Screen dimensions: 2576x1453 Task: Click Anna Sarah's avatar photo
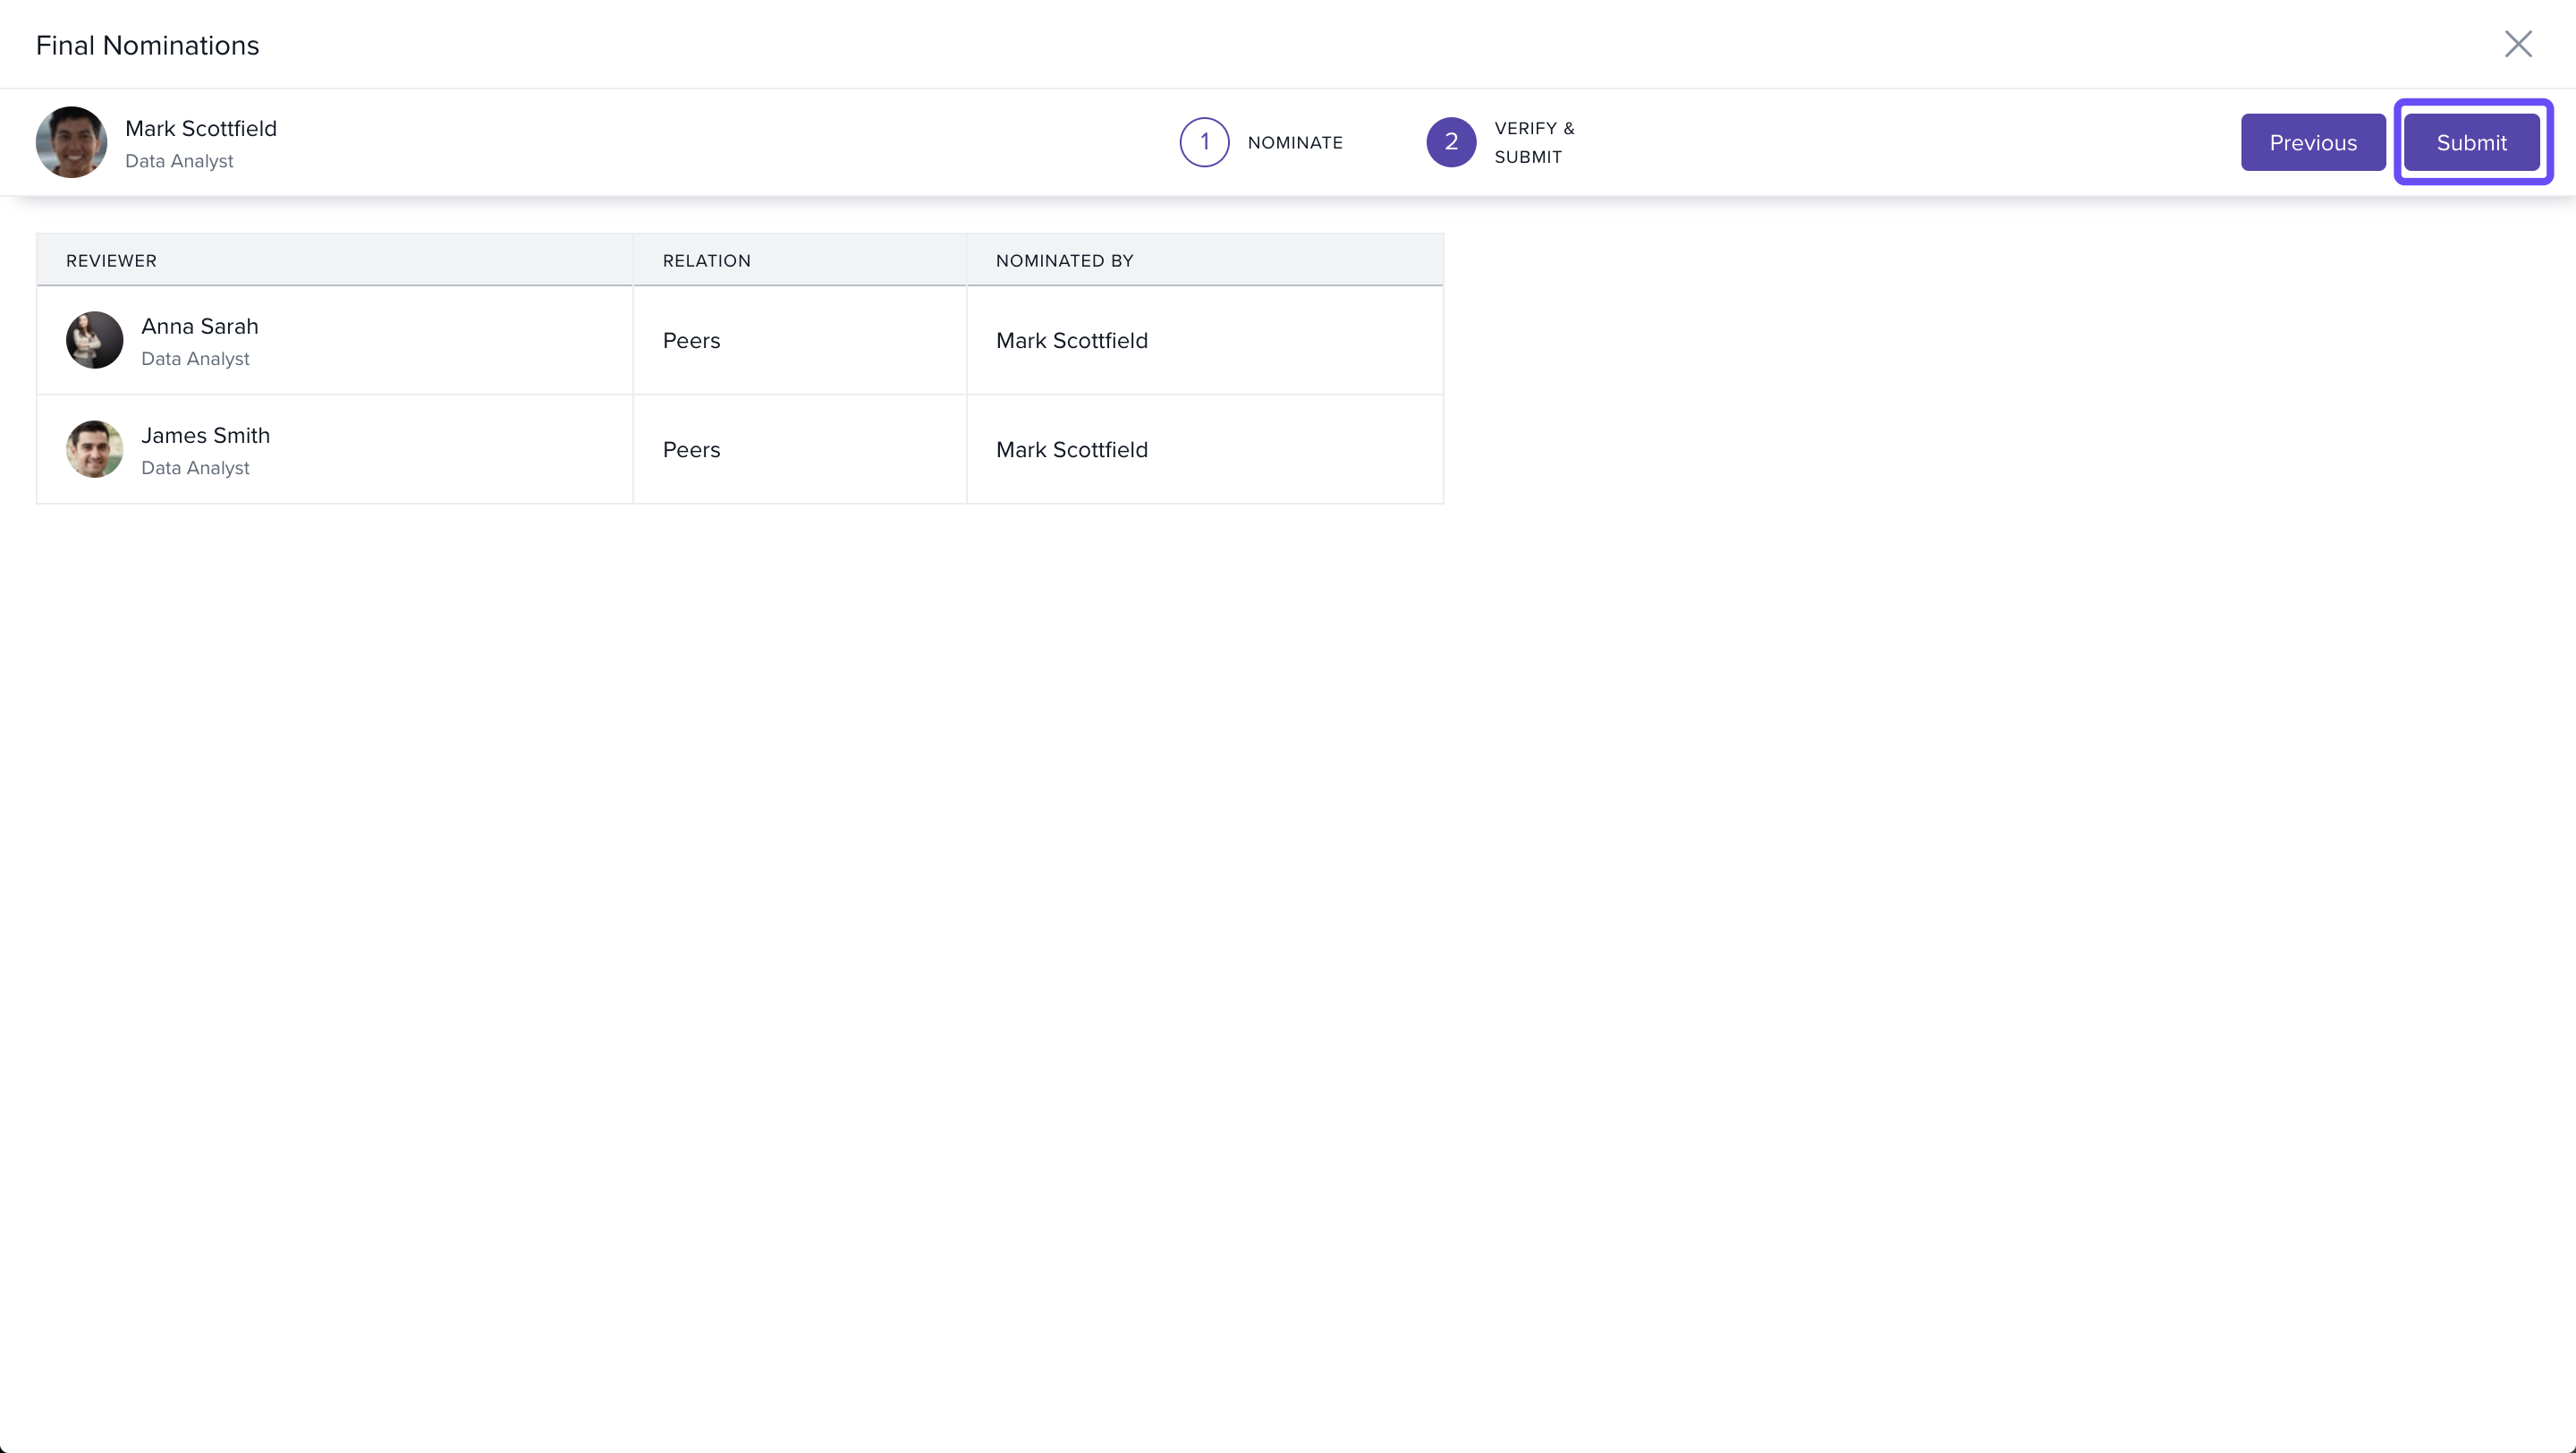coord(94,340)
